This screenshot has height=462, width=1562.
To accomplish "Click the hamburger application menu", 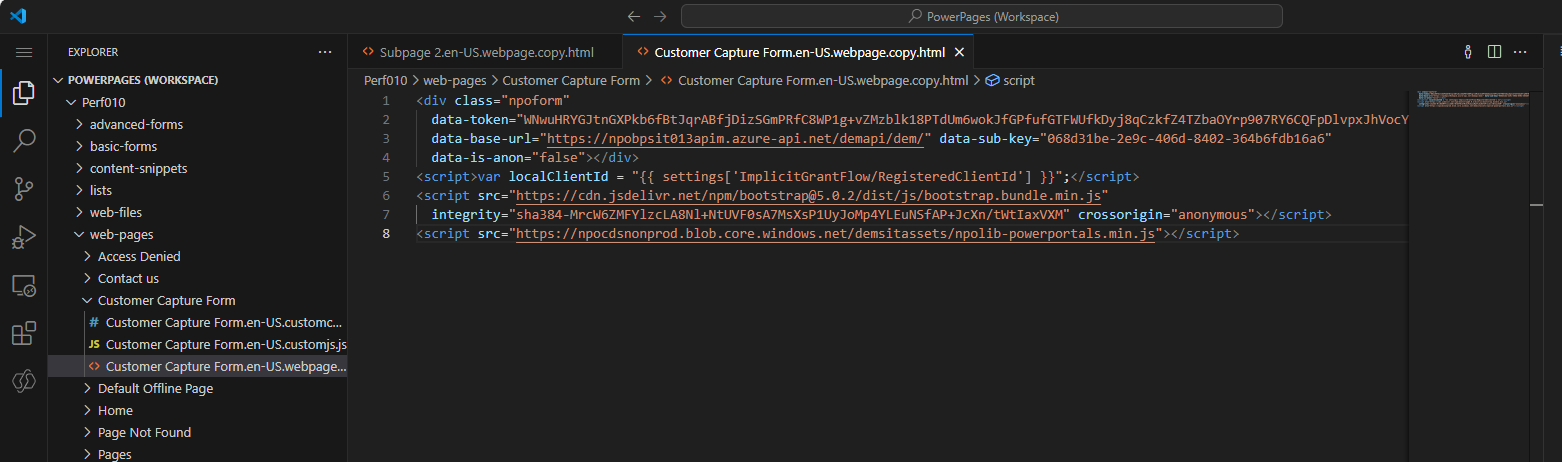I will (24, 52).
